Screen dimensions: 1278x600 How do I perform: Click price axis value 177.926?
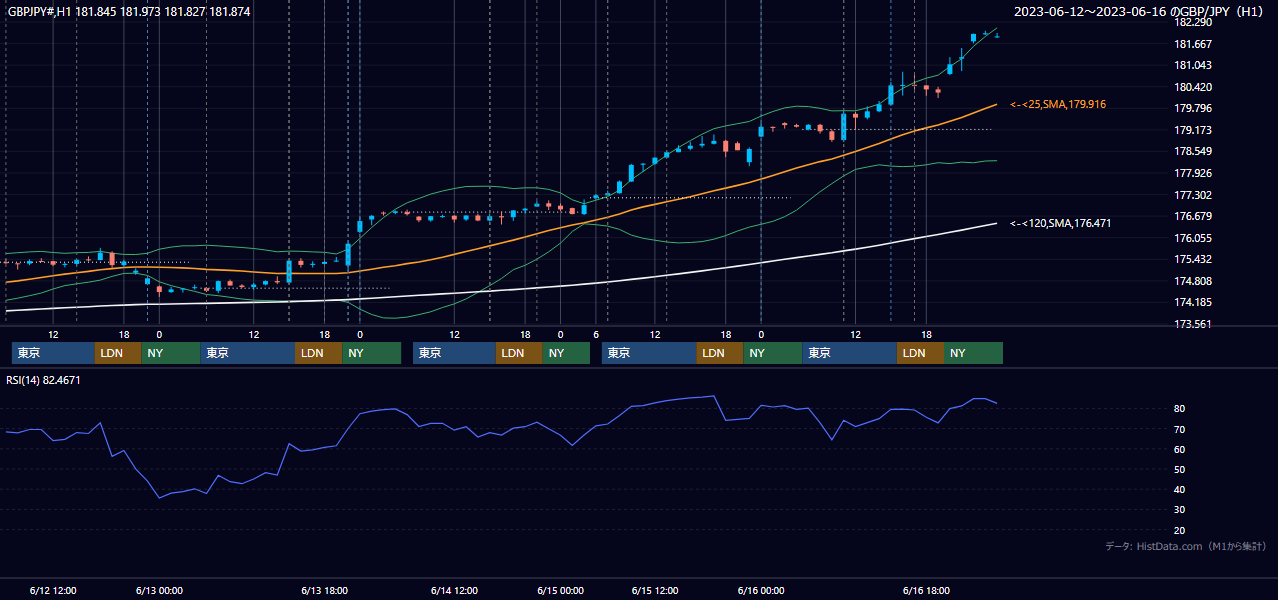[x=1192, y=174]
